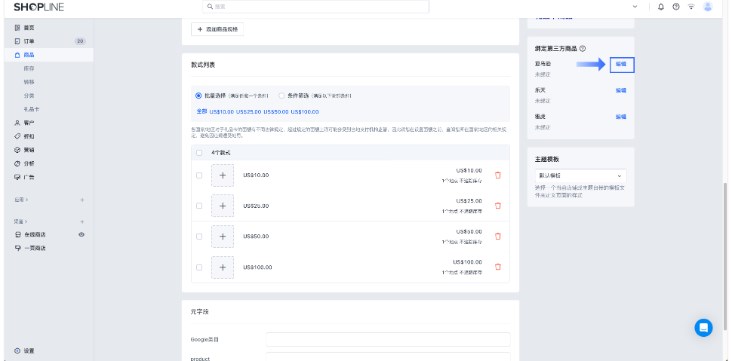Image resolution: width=731 pixels, height=361 pixels.
Task: Click the US$100.00 filter link
Action: (304, 112)
